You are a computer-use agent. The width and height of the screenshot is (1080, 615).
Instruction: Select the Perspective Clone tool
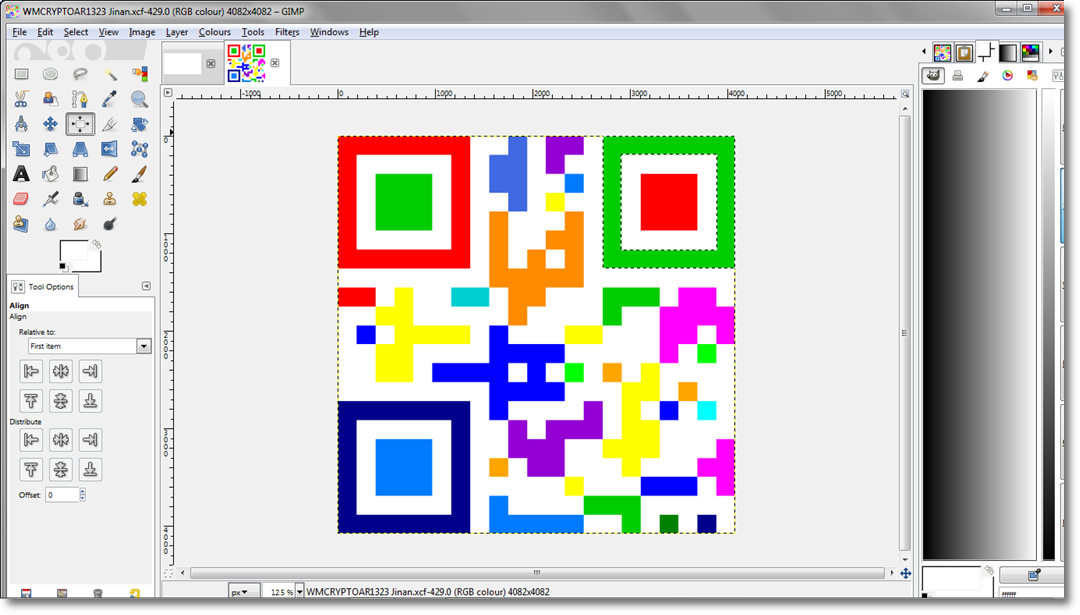[x=21, y=224]
